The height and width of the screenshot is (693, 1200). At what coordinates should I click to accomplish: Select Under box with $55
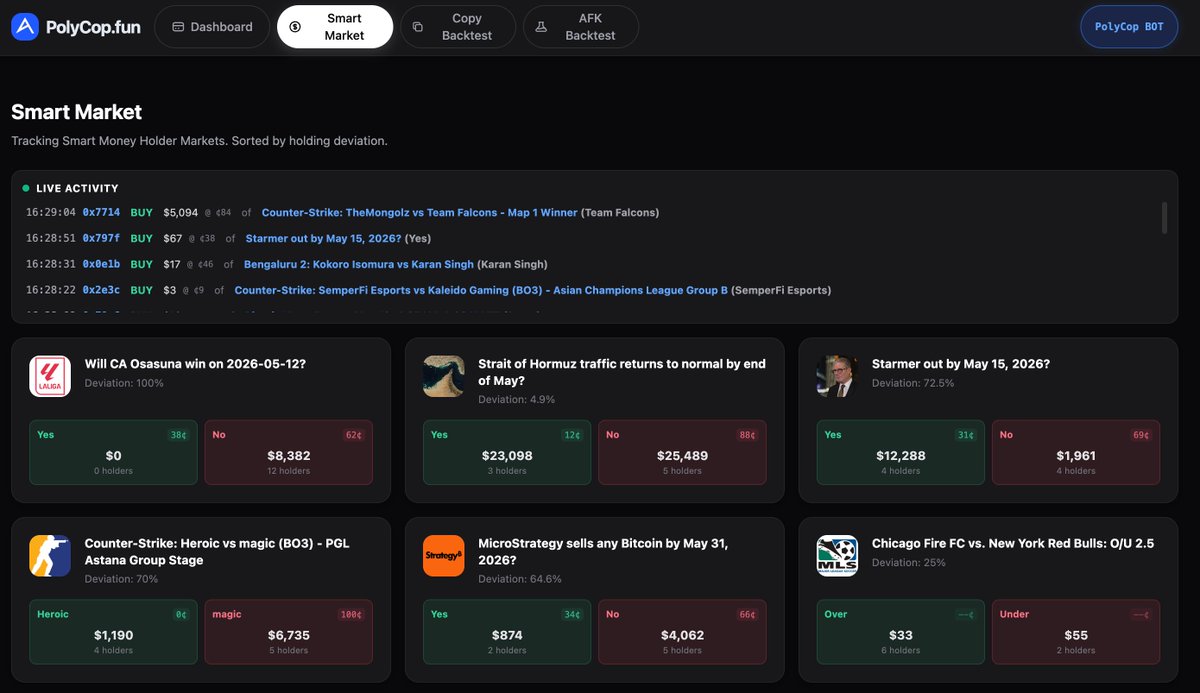1077,632
